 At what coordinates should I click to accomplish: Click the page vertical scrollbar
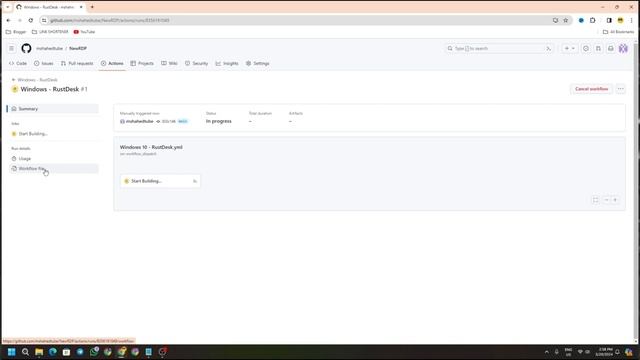click(x=635, y=192)
